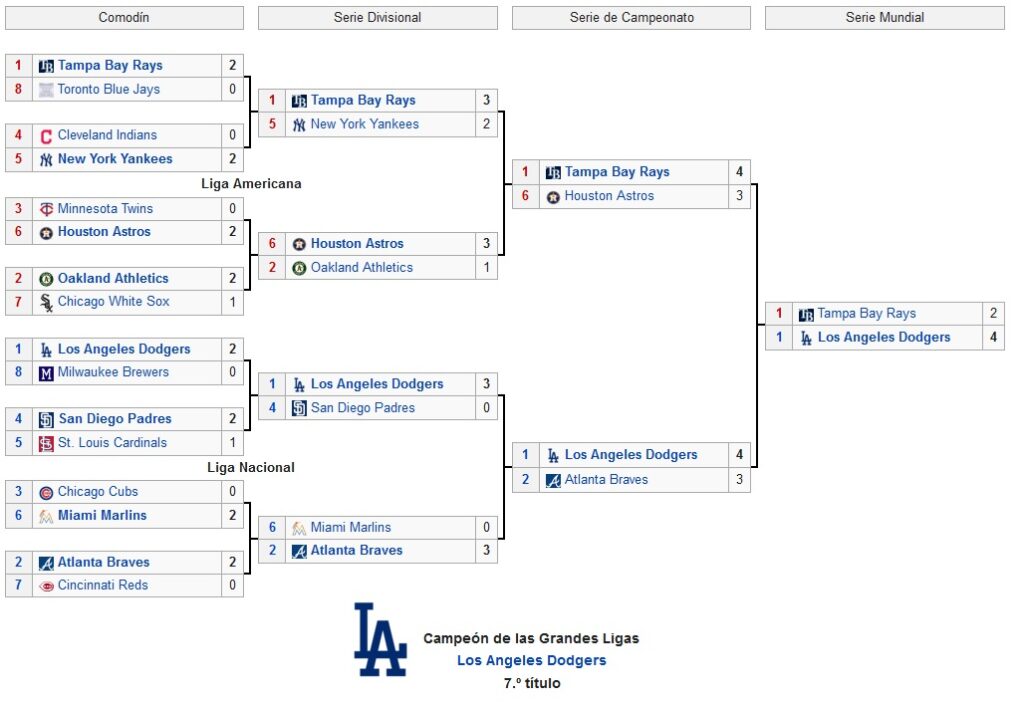1024x707 pixels.
Task: Click the Chicago Cubs logo icon
Action: point(46,492)
